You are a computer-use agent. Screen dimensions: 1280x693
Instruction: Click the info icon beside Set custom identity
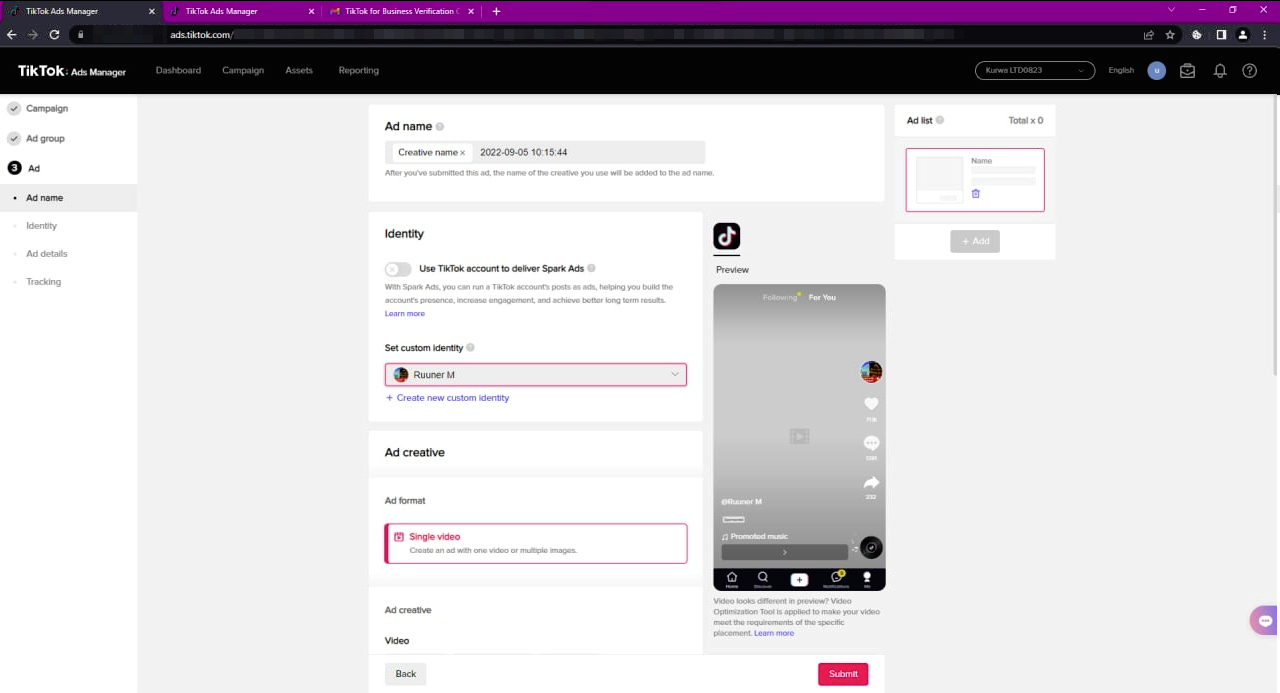[471, 348]
